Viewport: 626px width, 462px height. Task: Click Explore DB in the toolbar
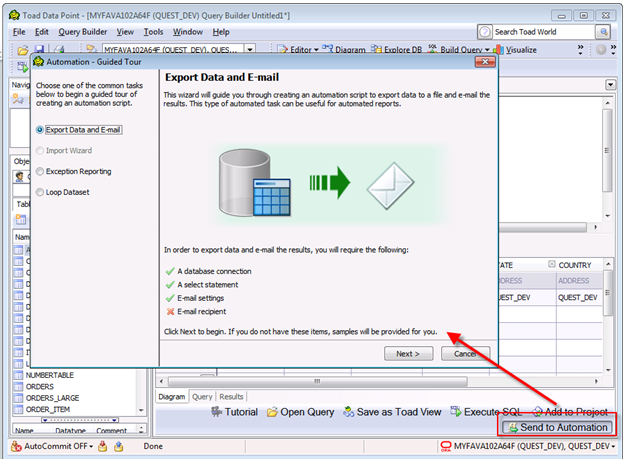pos(396,50)
